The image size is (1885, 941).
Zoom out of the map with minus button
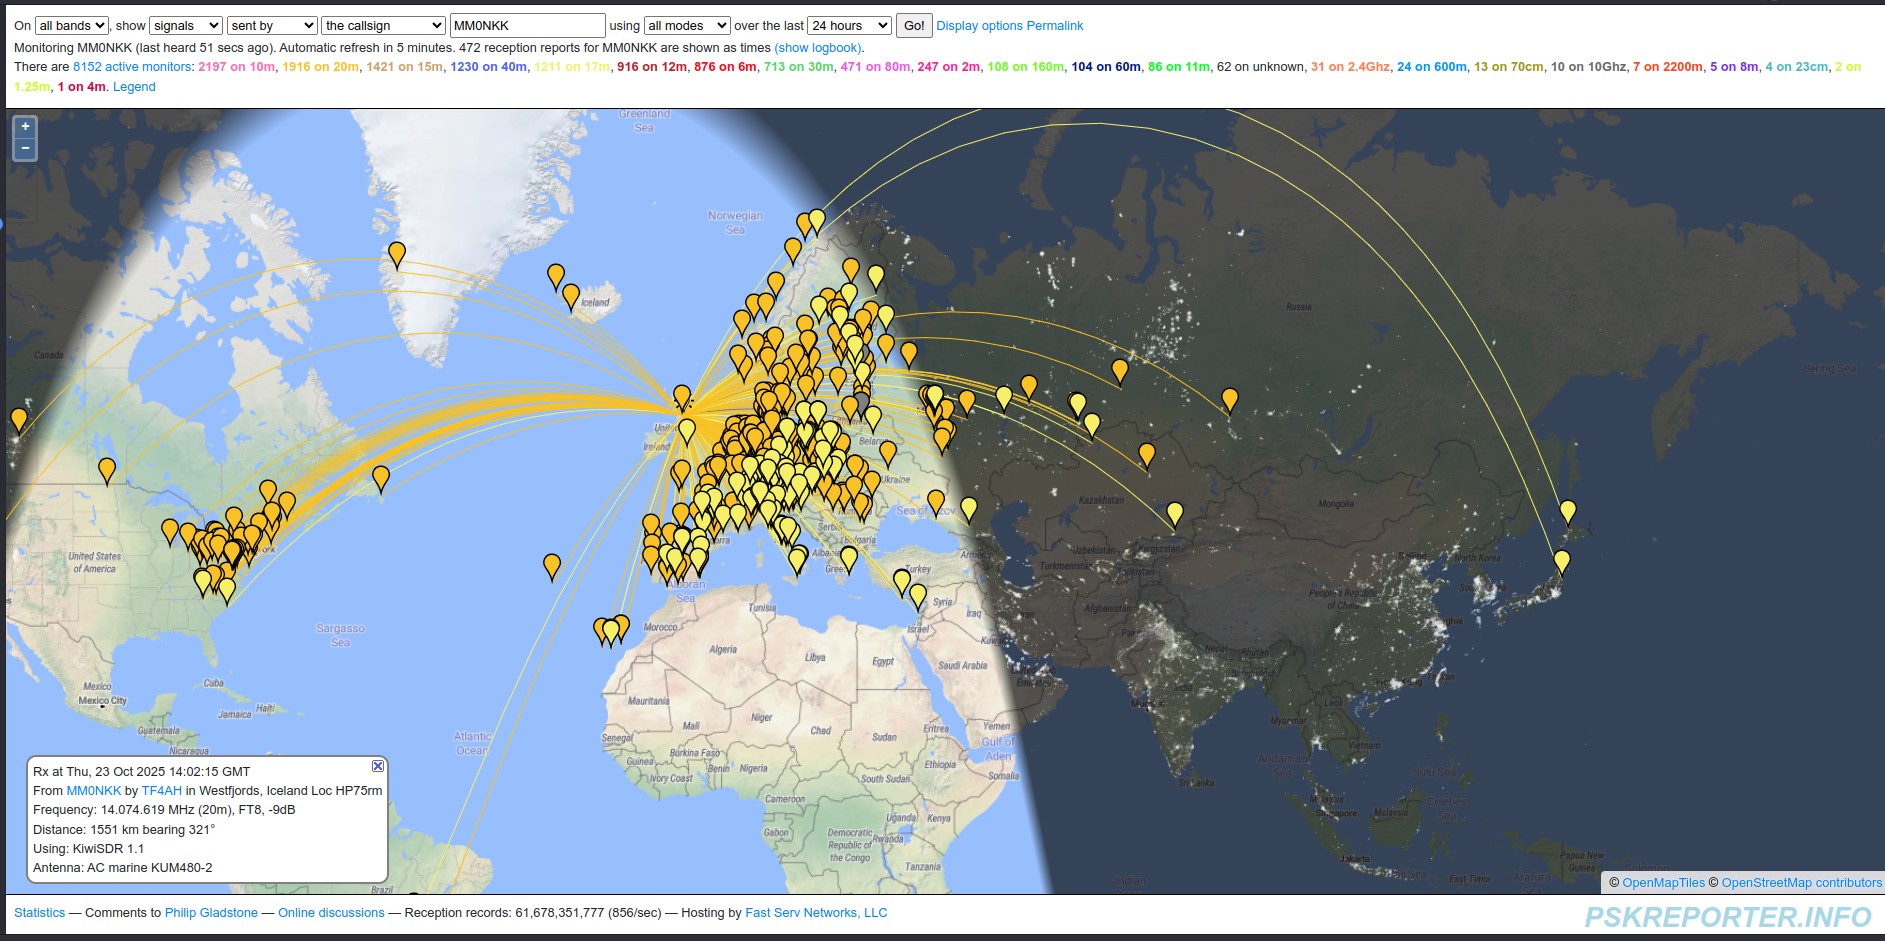coord(25,148)
